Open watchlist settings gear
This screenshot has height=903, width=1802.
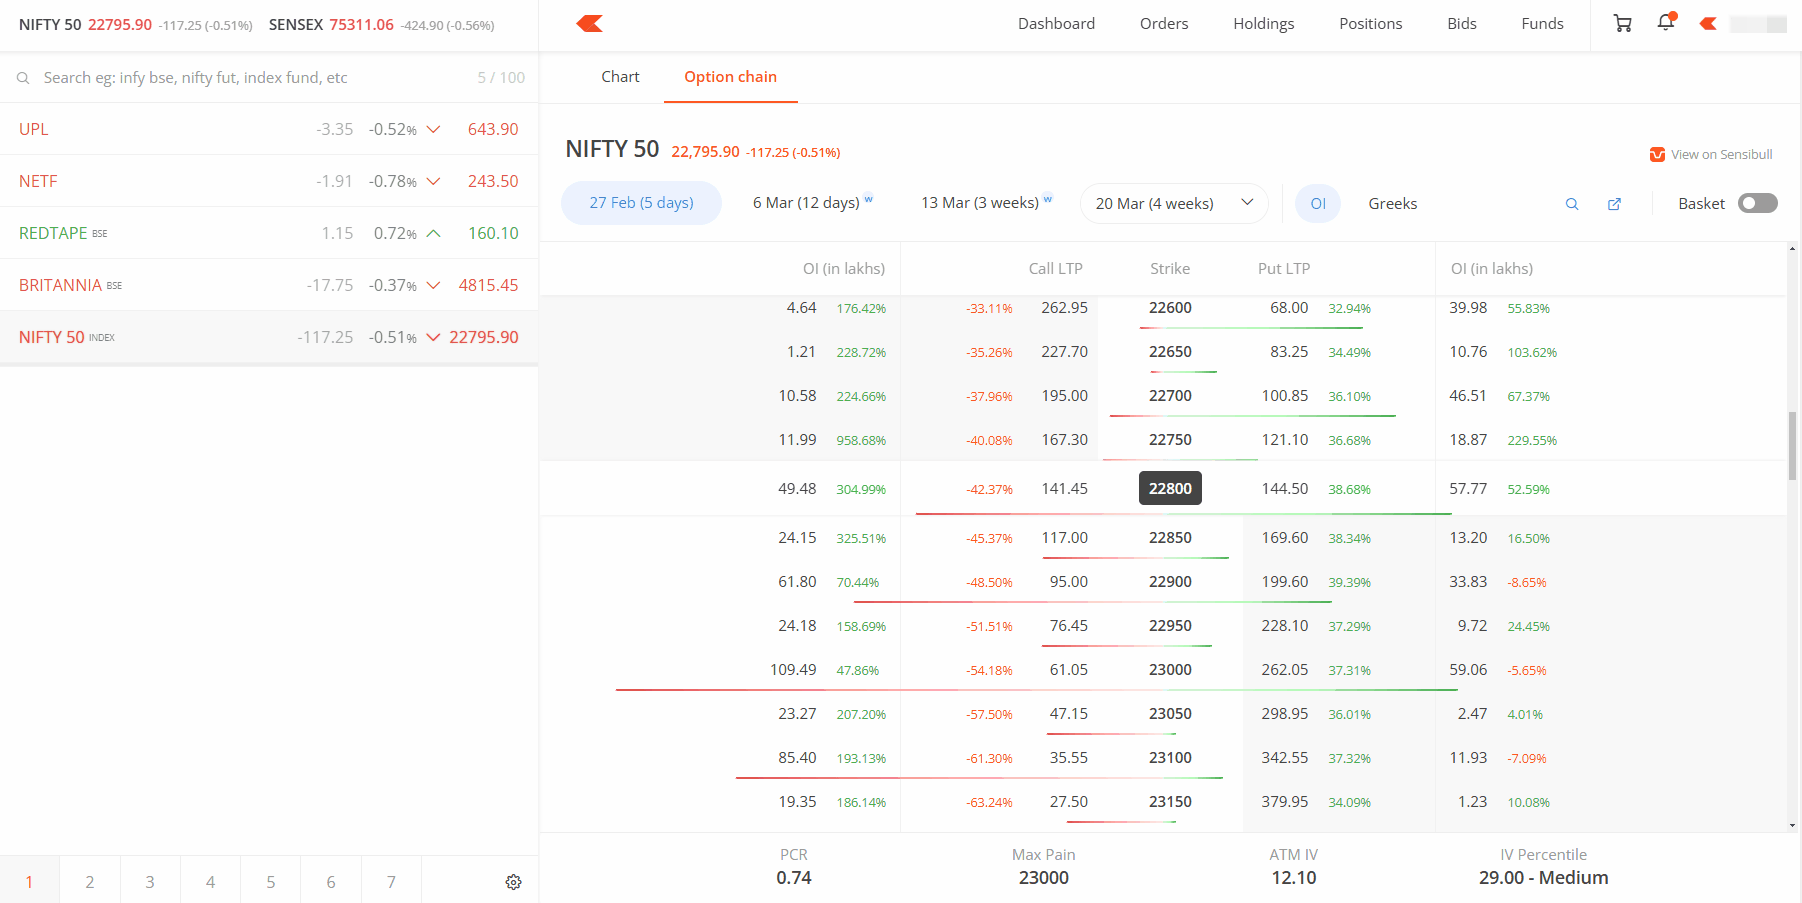coord(513,882)
